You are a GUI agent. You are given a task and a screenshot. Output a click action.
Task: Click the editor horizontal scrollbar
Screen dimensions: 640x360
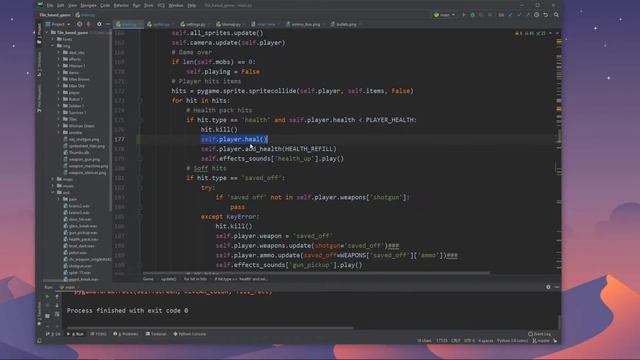point(316,273)
